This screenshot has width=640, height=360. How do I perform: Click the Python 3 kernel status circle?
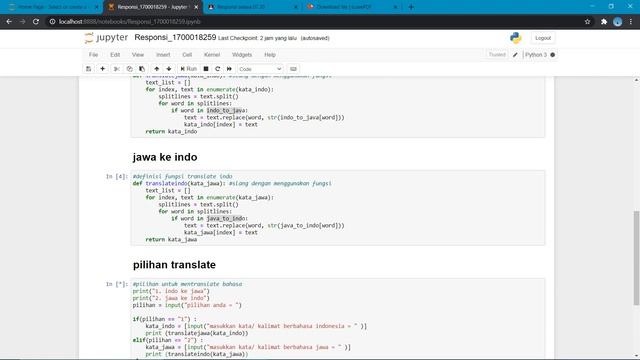[x=553, y=55]
